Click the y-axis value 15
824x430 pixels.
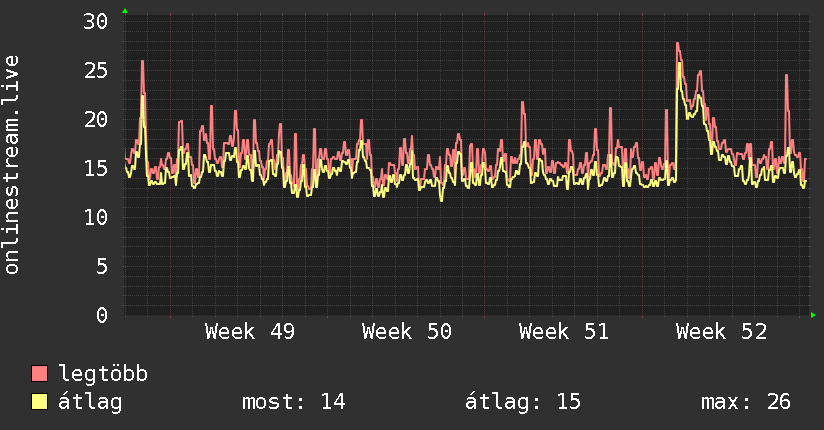click(x=96, y=168)
